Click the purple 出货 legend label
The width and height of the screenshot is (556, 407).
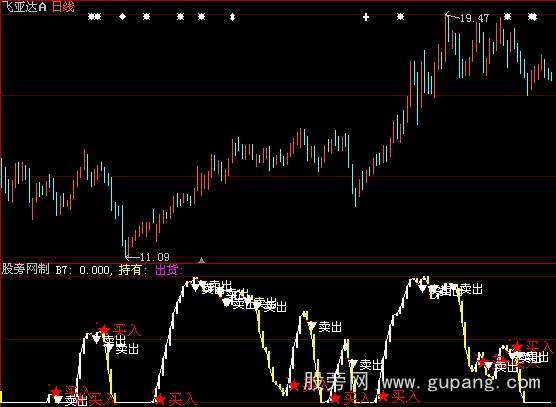coord(166,270)
